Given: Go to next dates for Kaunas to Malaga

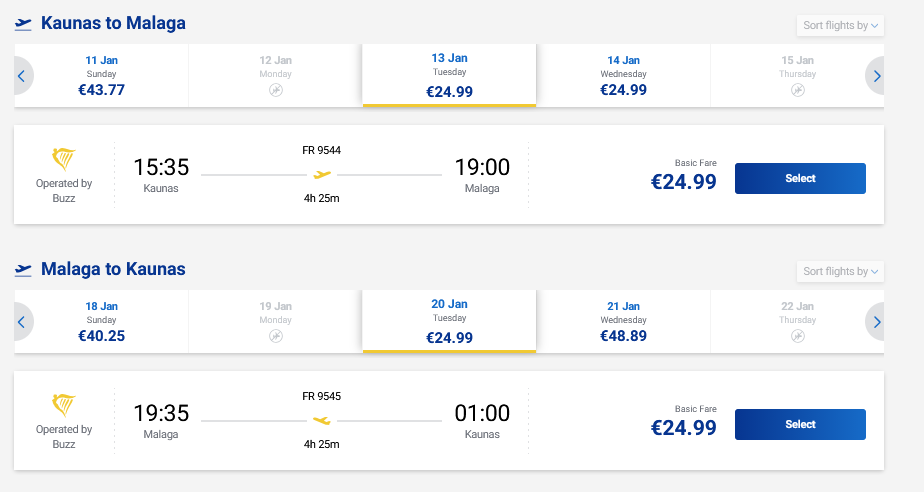Looking at the screenshot, I should pos(876,75).
